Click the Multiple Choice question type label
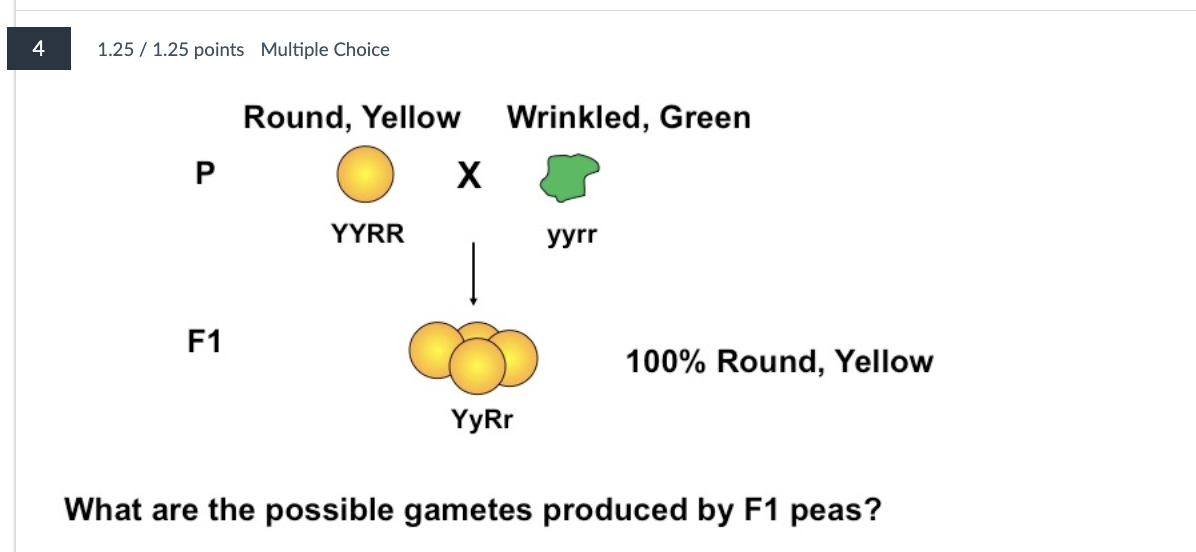Image resolution: width=1196 pixels, height=552 pixels. 325,49
